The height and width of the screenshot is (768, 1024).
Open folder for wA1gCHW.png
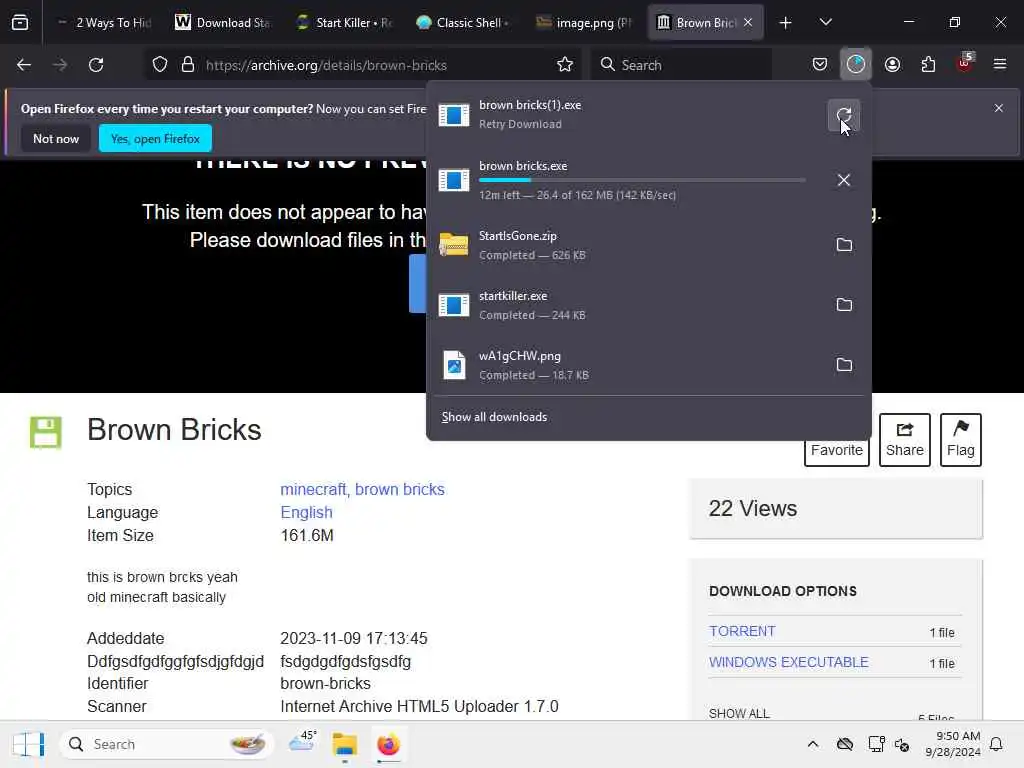coord(844,365)
